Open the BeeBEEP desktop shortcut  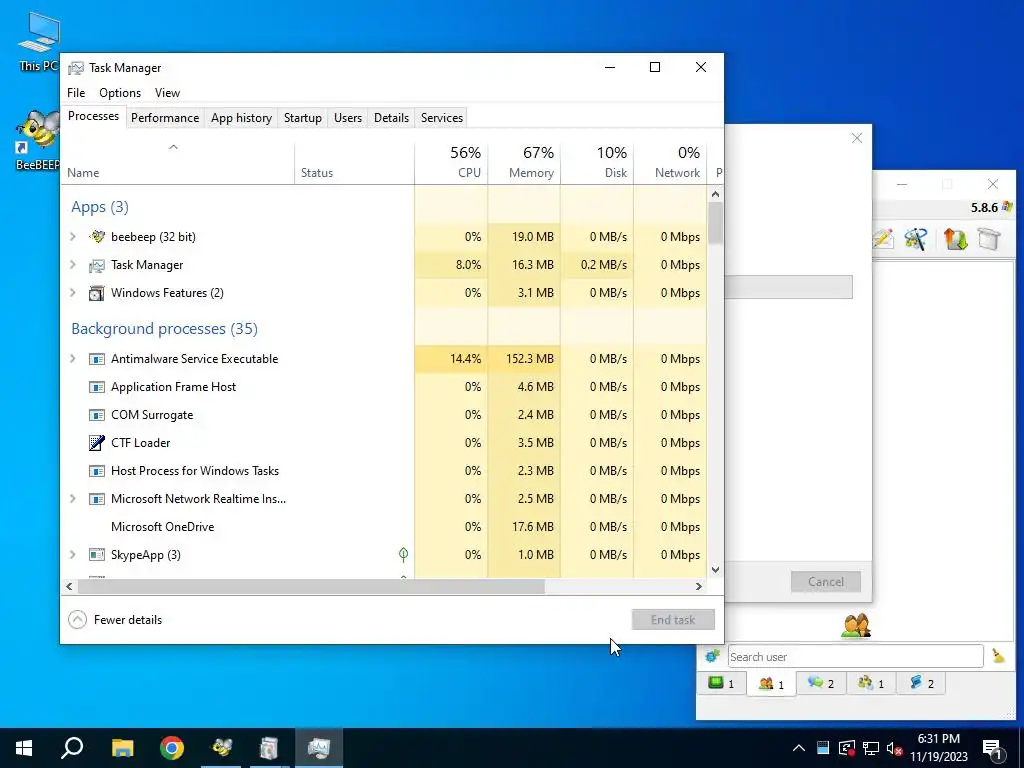pos(38,140)
